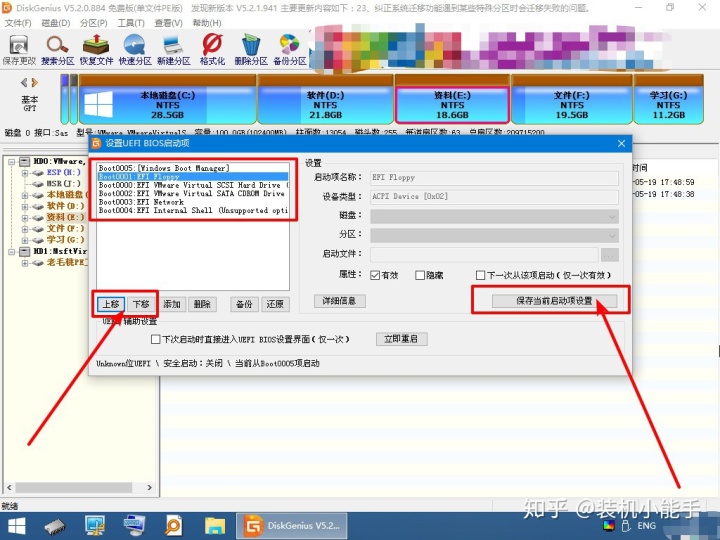Image resolution: width=720 pixels, height=540 pixels.
Task: Toggle the 有效 active checkbox
Action: 375,275
